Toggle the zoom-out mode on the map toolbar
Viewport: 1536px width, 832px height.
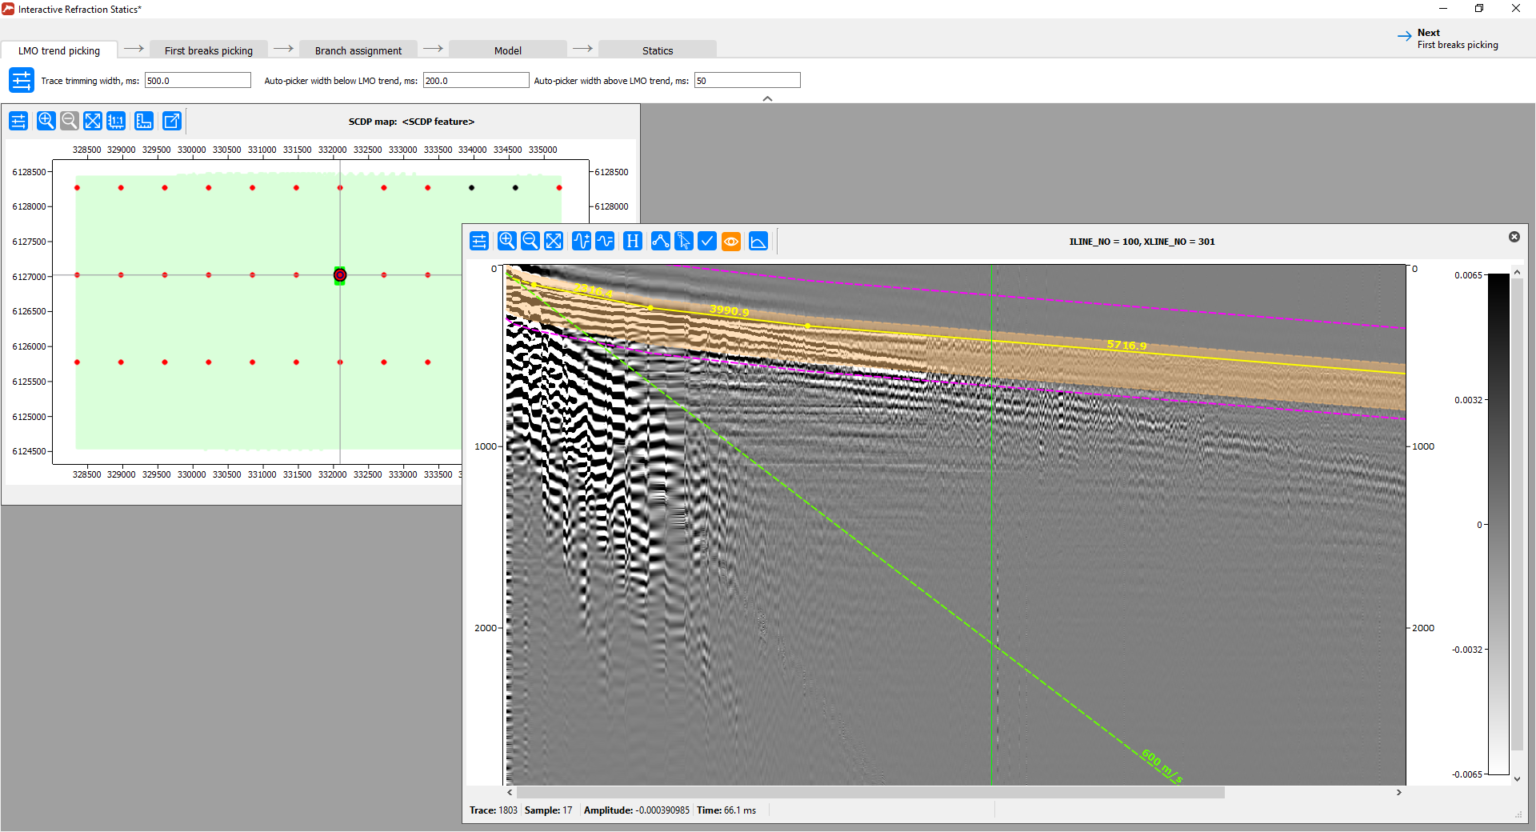point(68,120)
